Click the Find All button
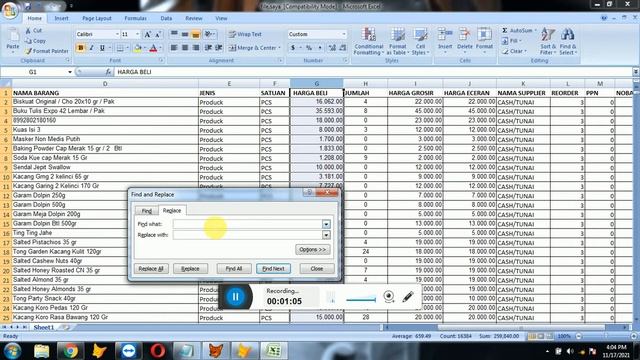The height and width of the screenshot is (360, 640). [234, 269]
